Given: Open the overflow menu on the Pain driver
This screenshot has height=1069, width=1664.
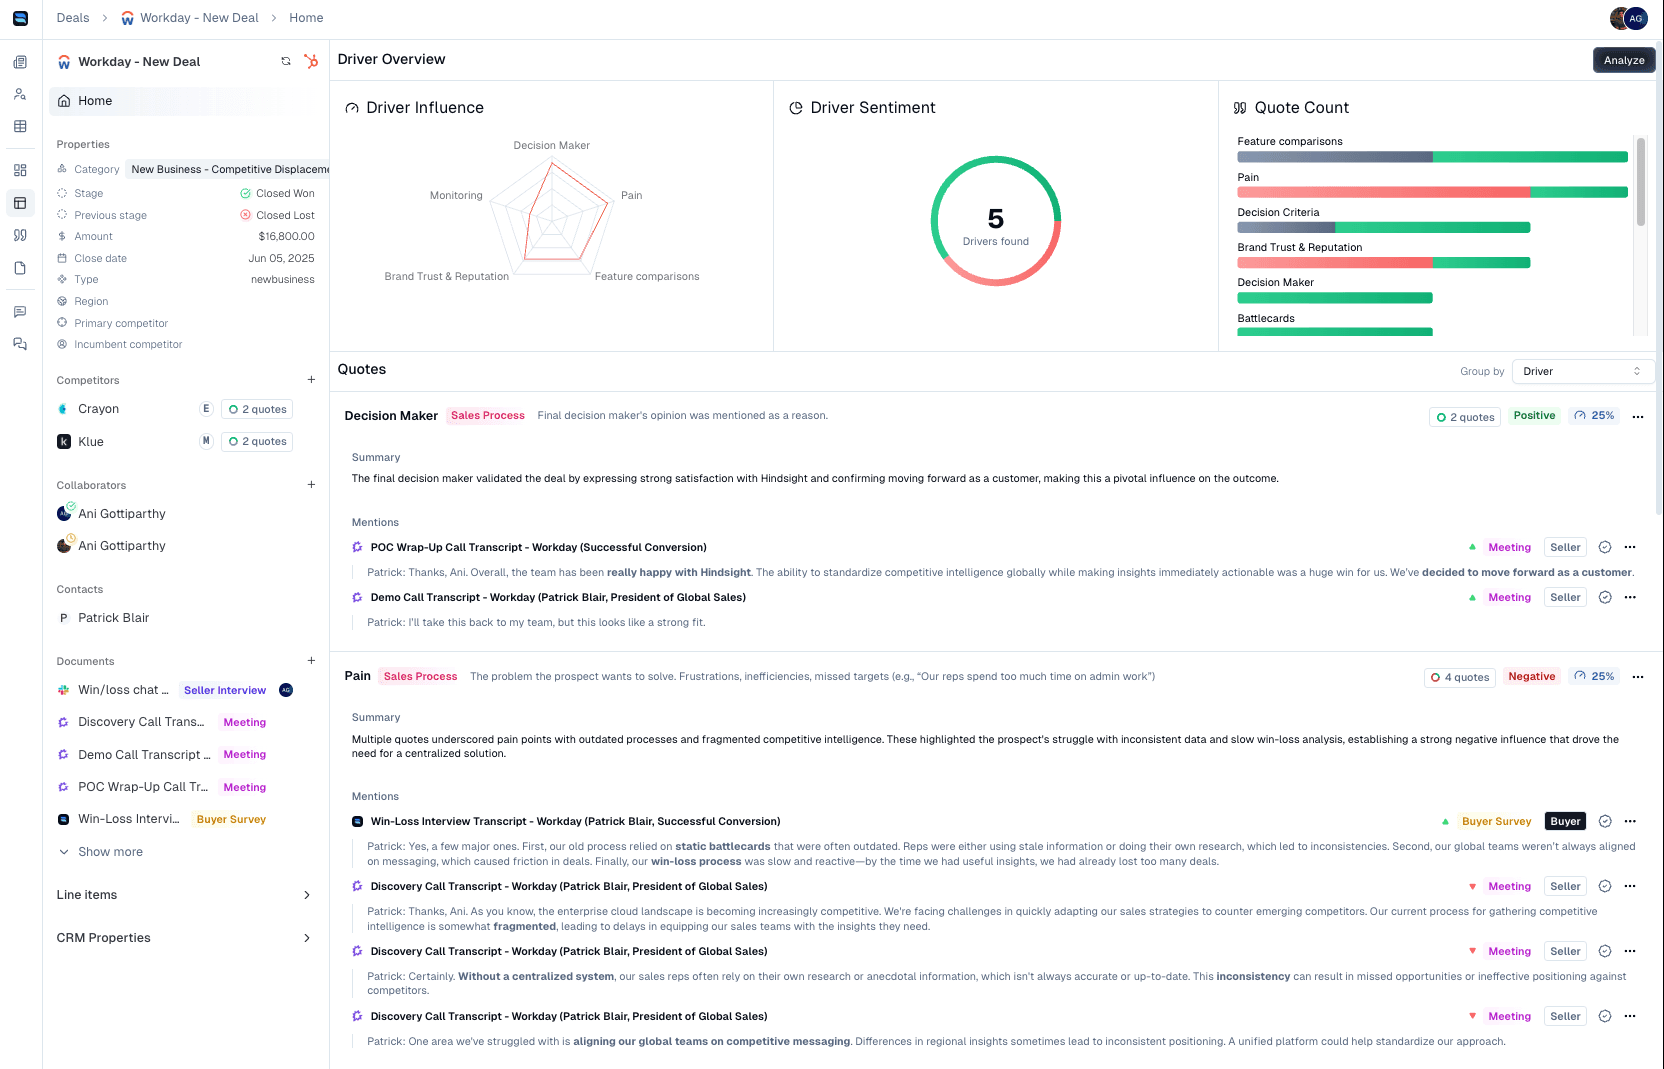Looking at the screenshot, I should point(1638,677).
